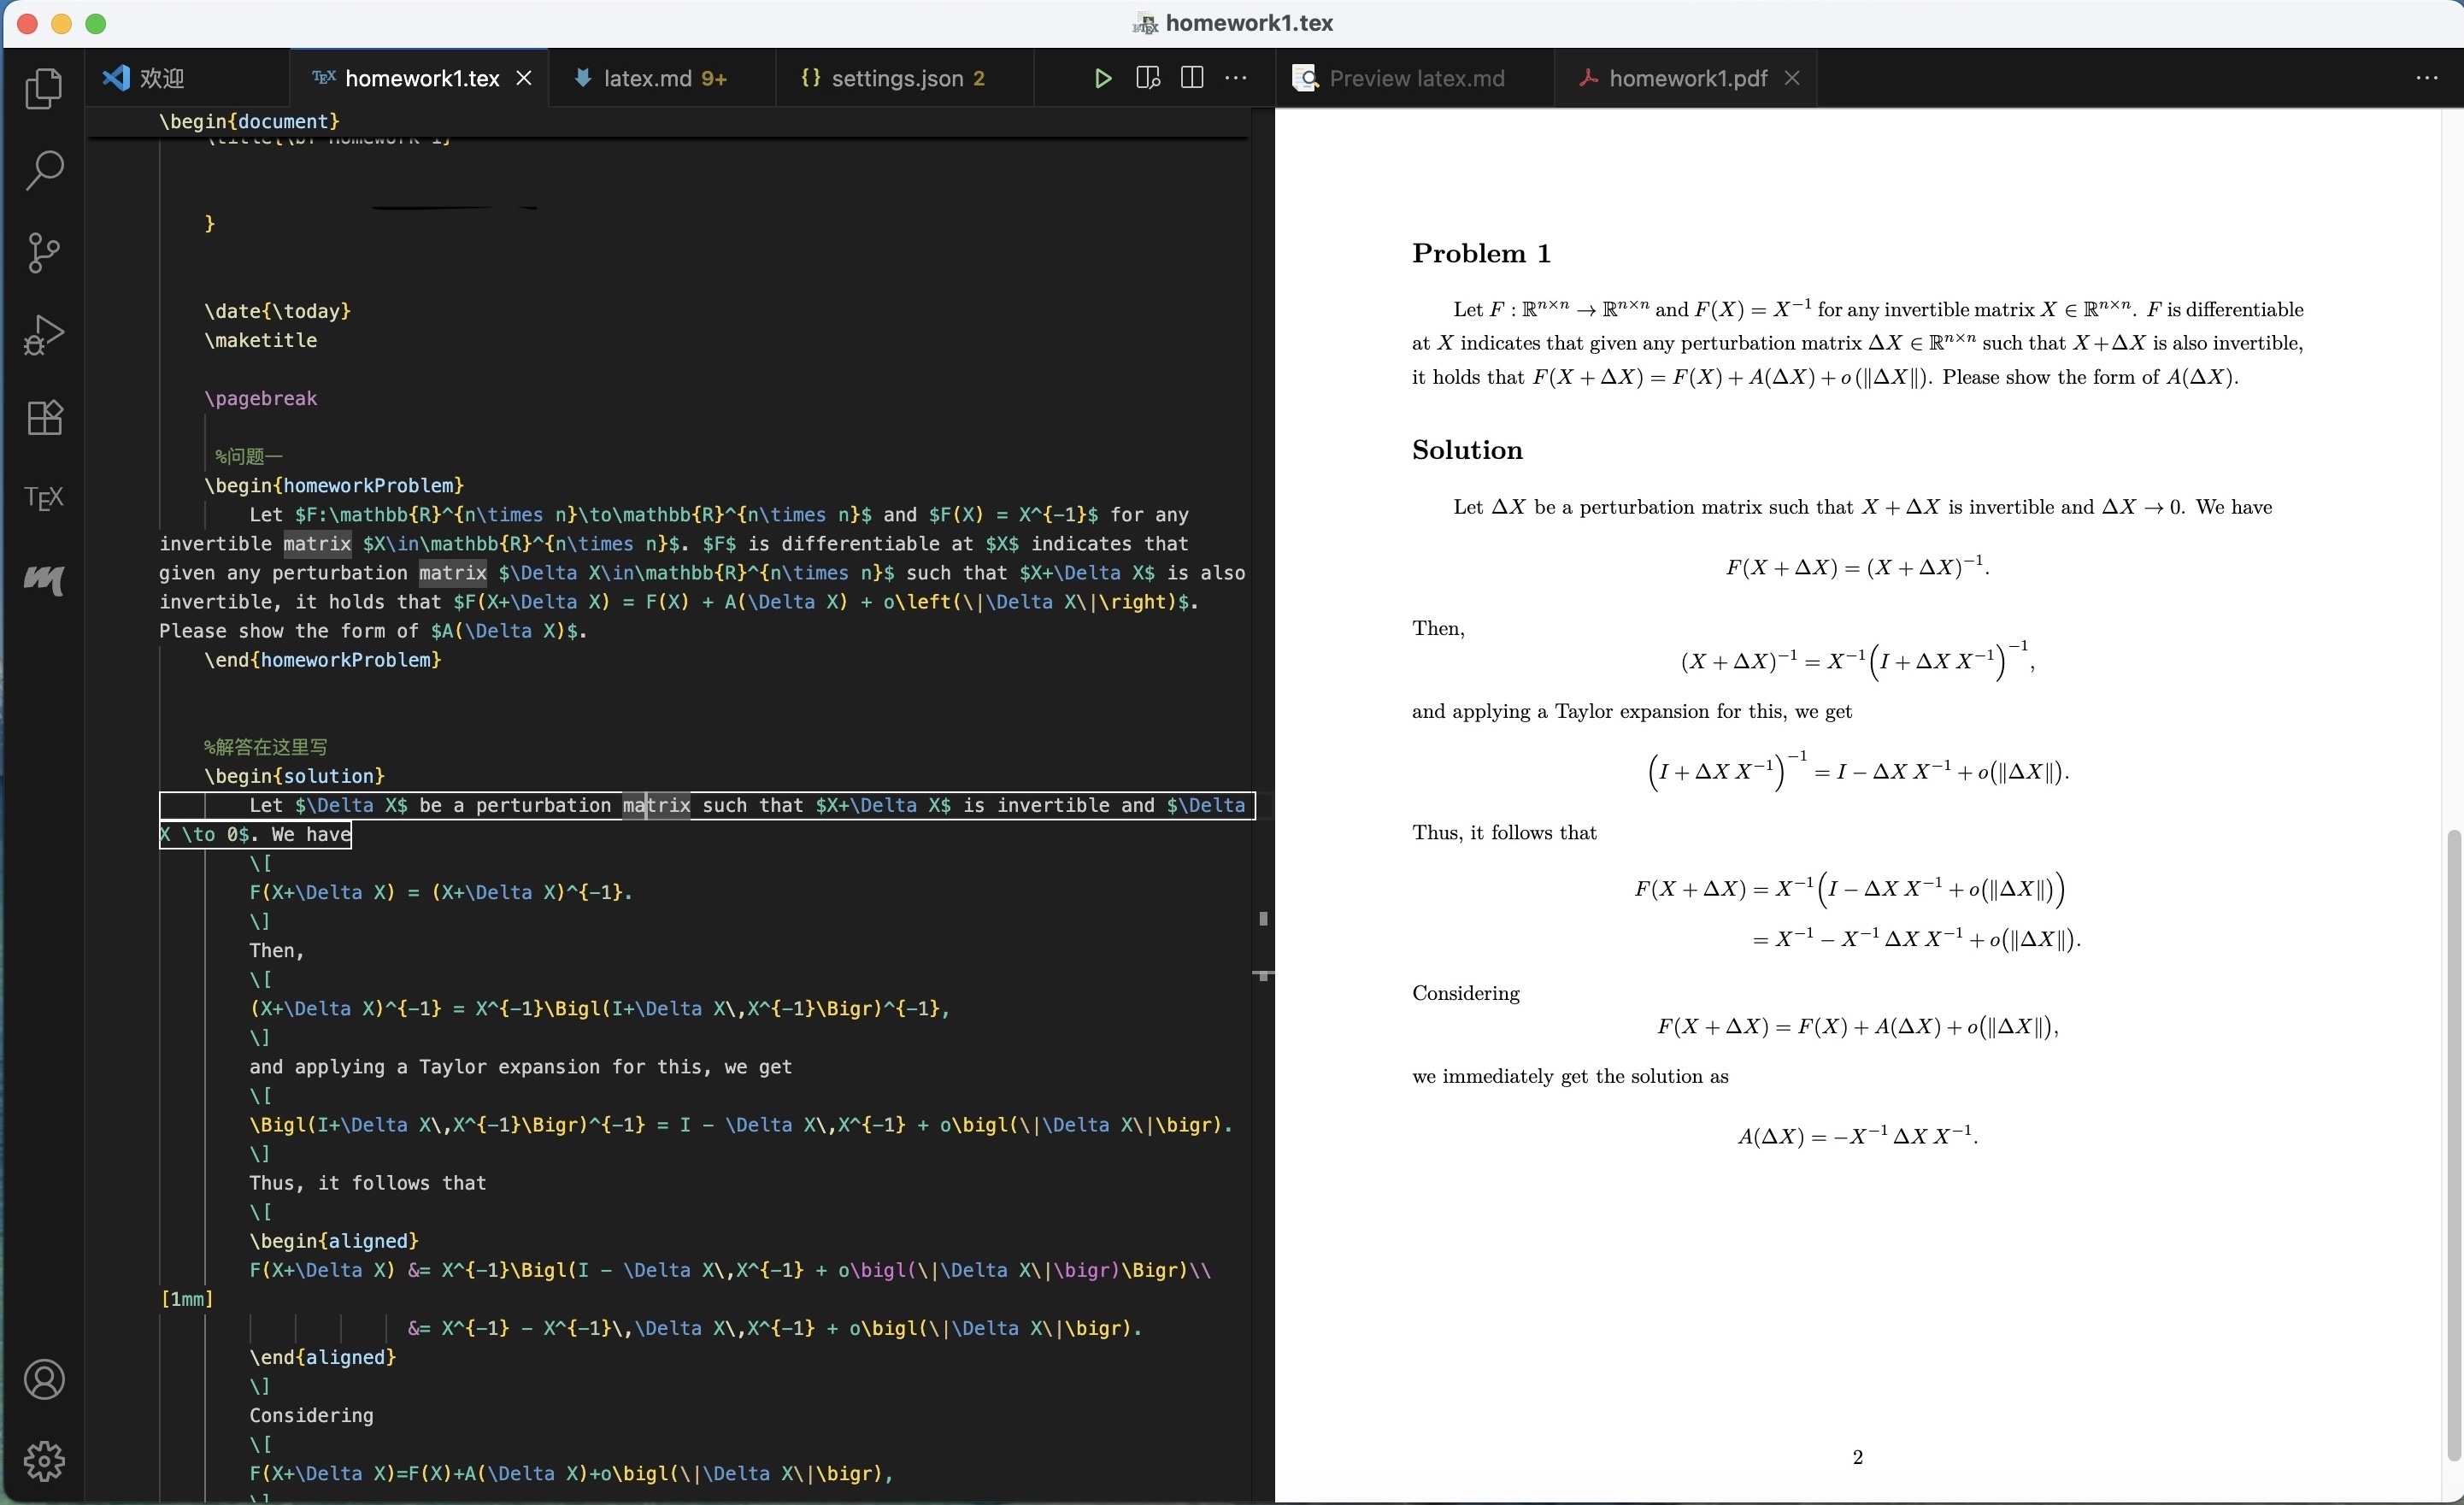Open the Explorer panel in activity bar
The height and width of the screenshot is (1505, 2464).
tap(43, 88)
